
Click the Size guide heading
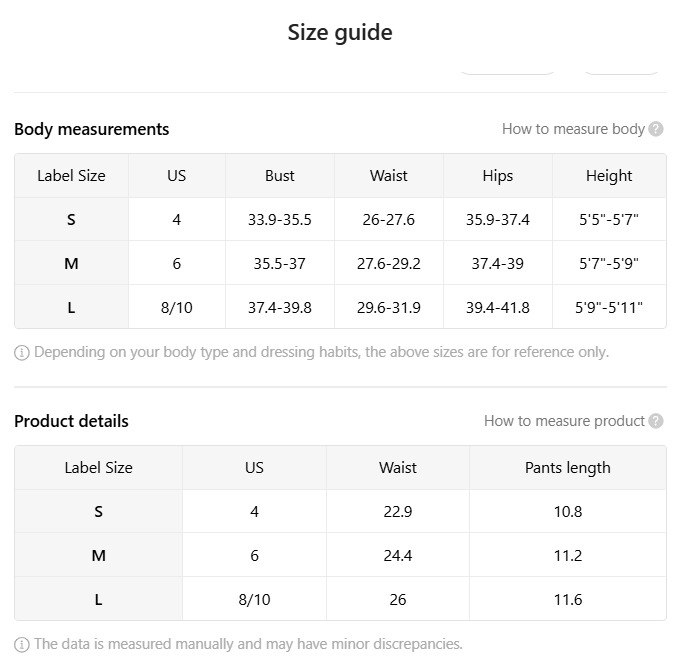340,32
